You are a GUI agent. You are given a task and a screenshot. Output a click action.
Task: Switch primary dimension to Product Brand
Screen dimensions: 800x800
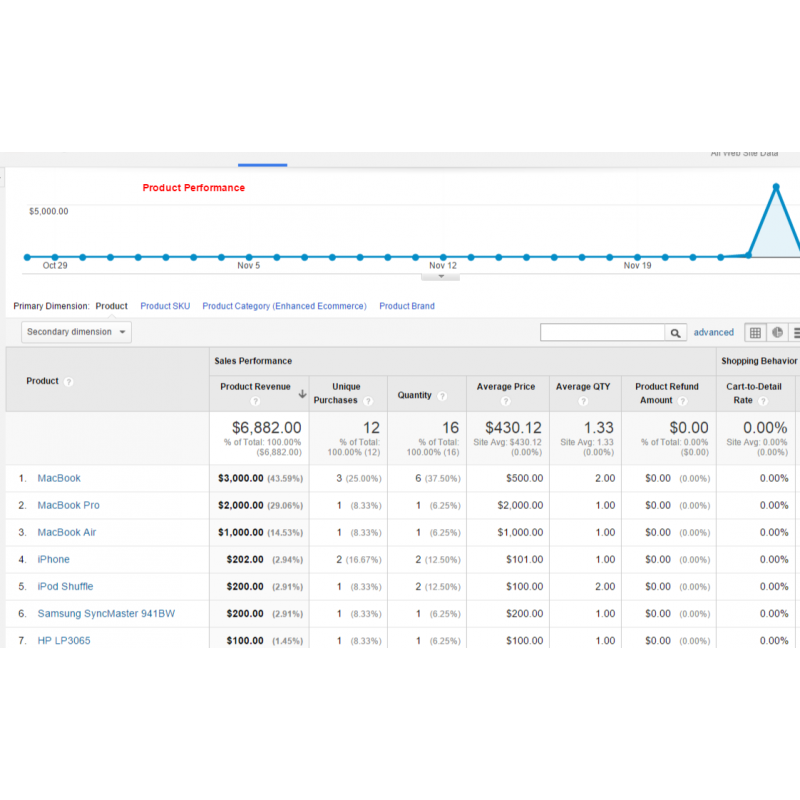[406, 306]
